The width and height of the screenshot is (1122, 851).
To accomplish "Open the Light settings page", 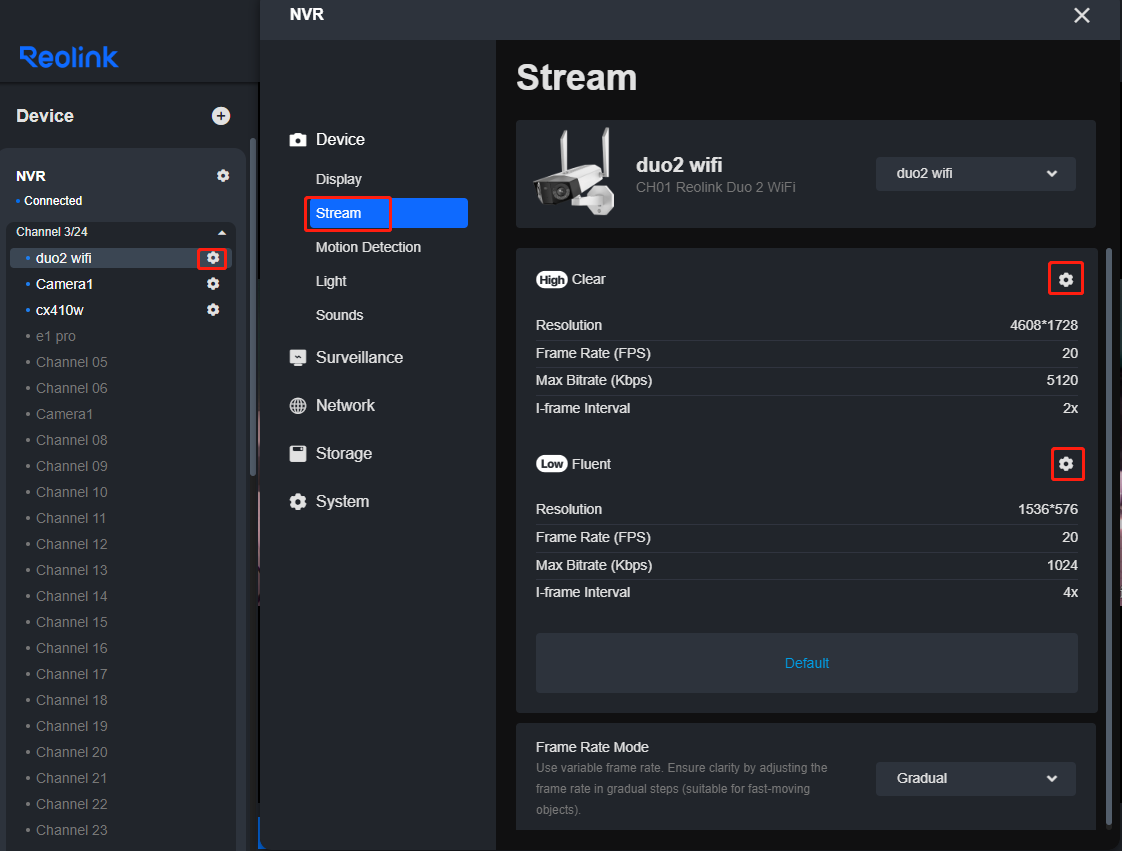I will coord(331,281).
